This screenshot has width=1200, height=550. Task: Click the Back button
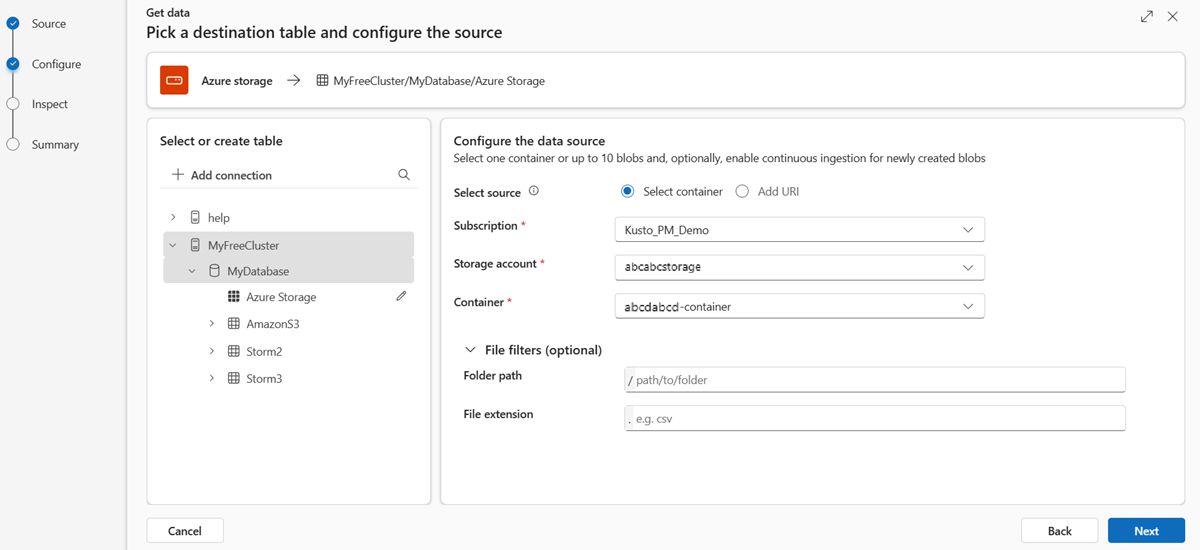[x=1060, y=531]
